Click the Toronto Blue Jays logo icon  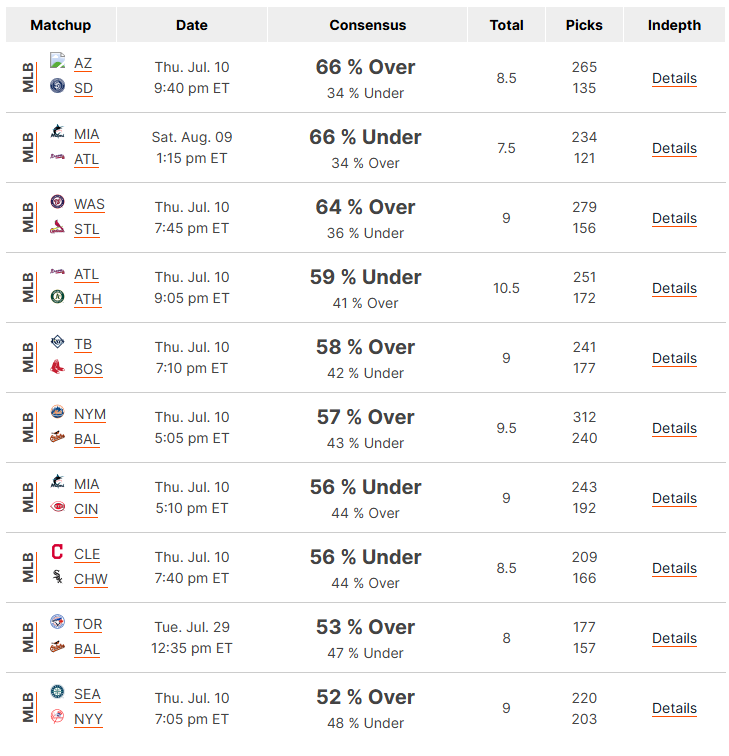[x=57, y=621]
